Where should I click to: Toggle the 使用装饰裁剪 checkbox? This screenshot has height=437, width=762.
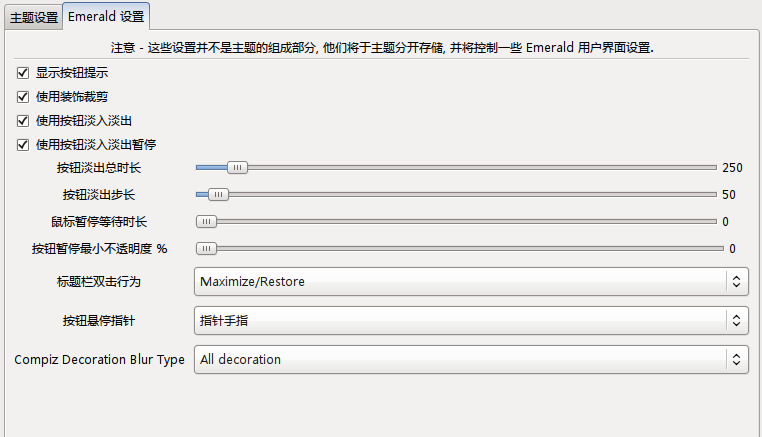pyautogui.click(x=23, y=97)
